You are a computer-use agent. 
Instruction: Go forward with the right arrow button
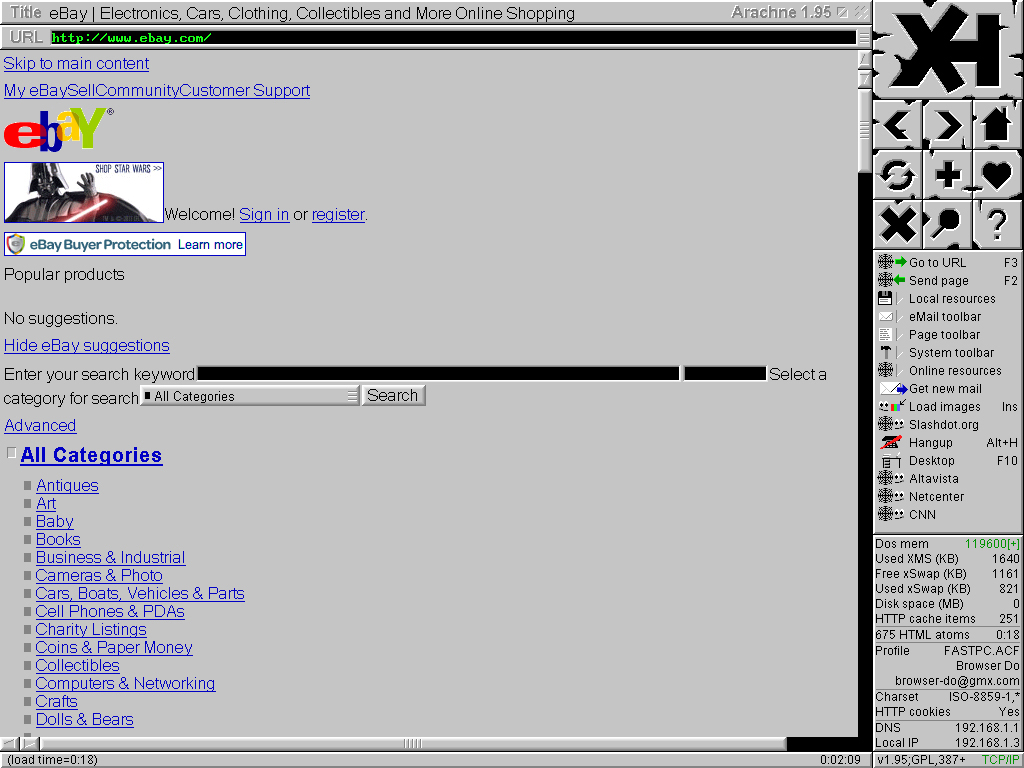(948, 125)
